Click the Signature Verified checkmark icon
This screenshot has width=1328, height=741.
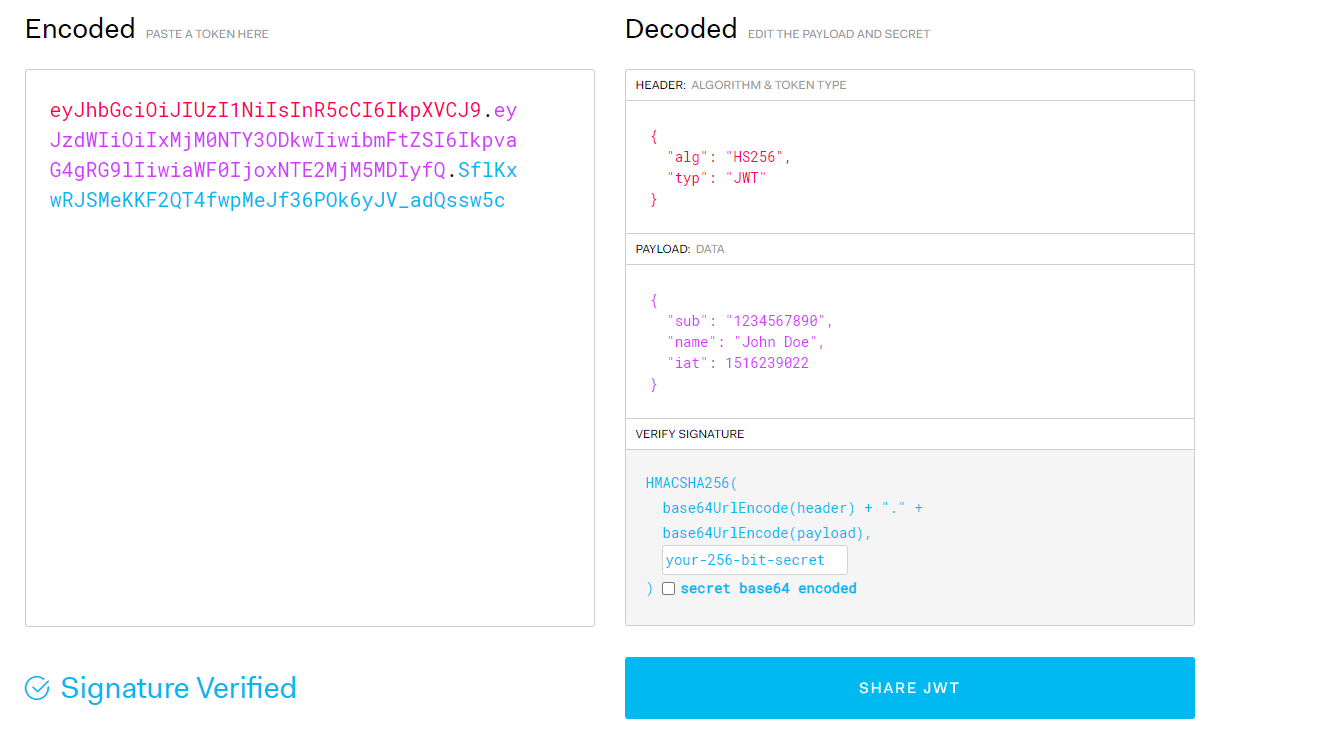tap(37, 688)
